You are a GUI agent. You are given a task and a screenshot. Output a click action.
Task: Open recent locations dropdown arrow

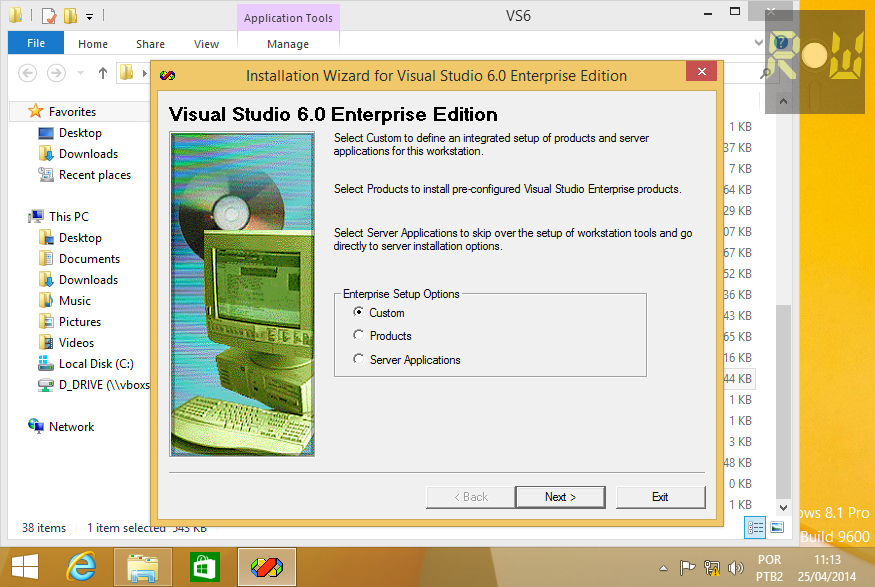pyautogui.click(x=80, y=73)
